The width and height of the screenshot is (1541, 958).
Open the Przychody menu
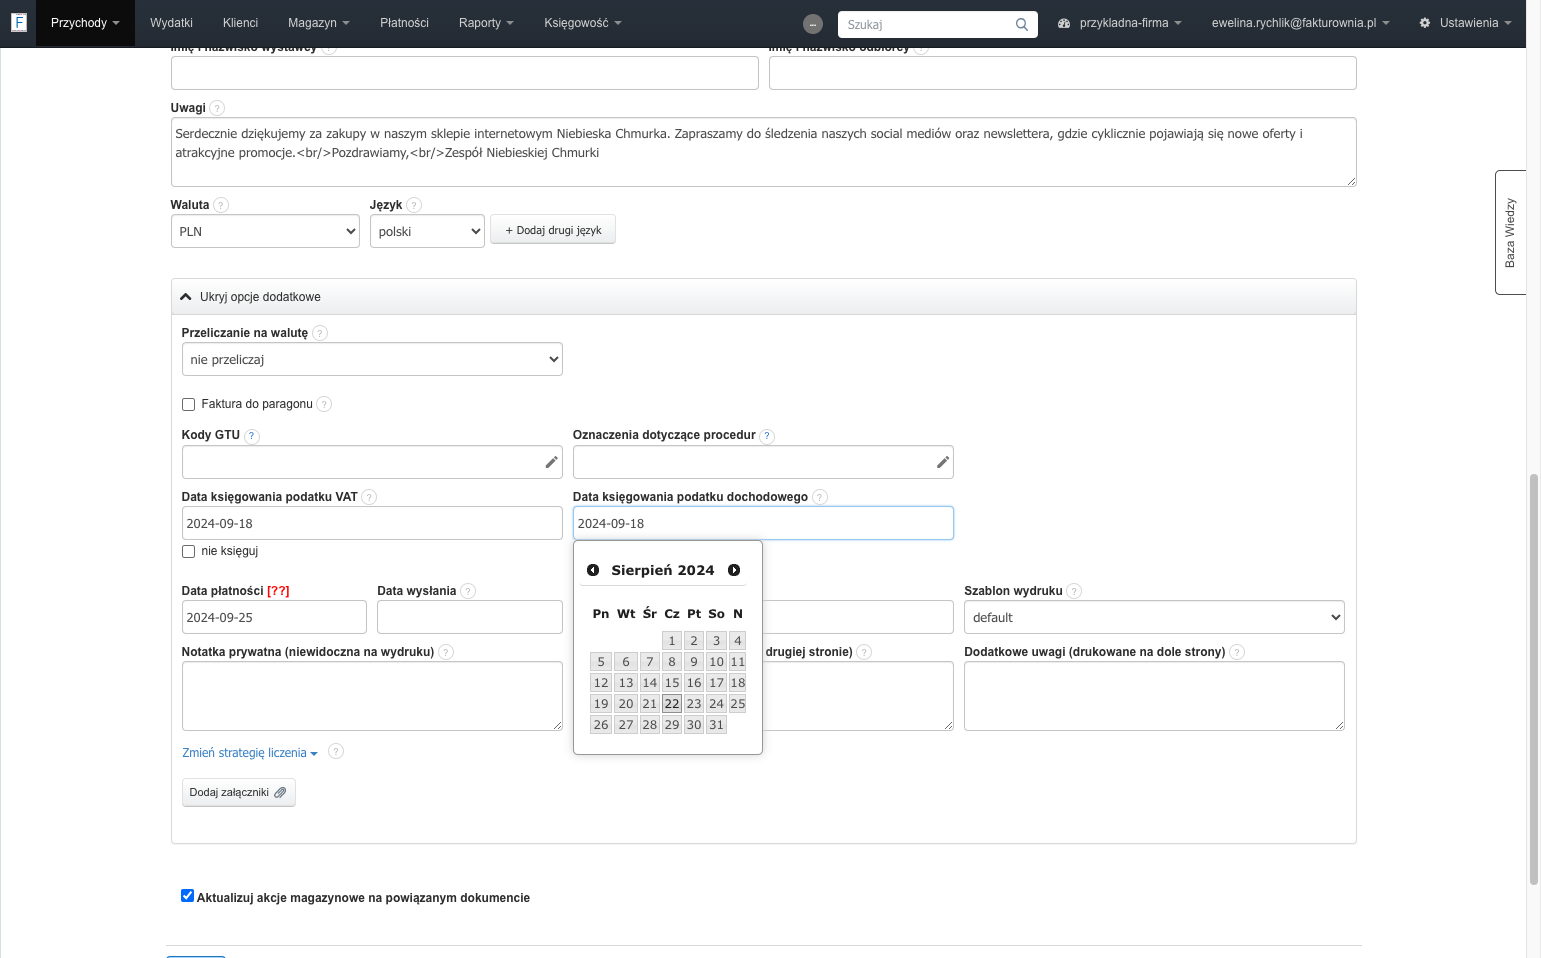(x=85, y=23)
